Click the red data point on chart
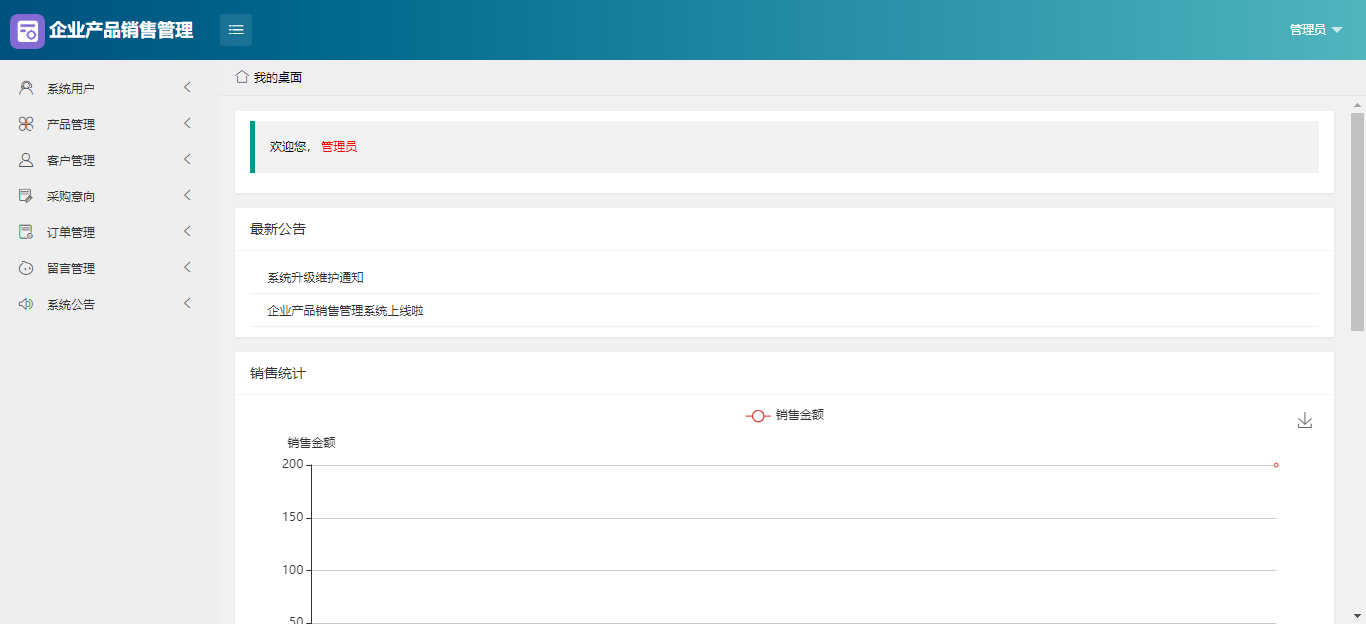The height and width of the screenshot is (624, 1366). pyautogui.click(x=1276, y=465)
